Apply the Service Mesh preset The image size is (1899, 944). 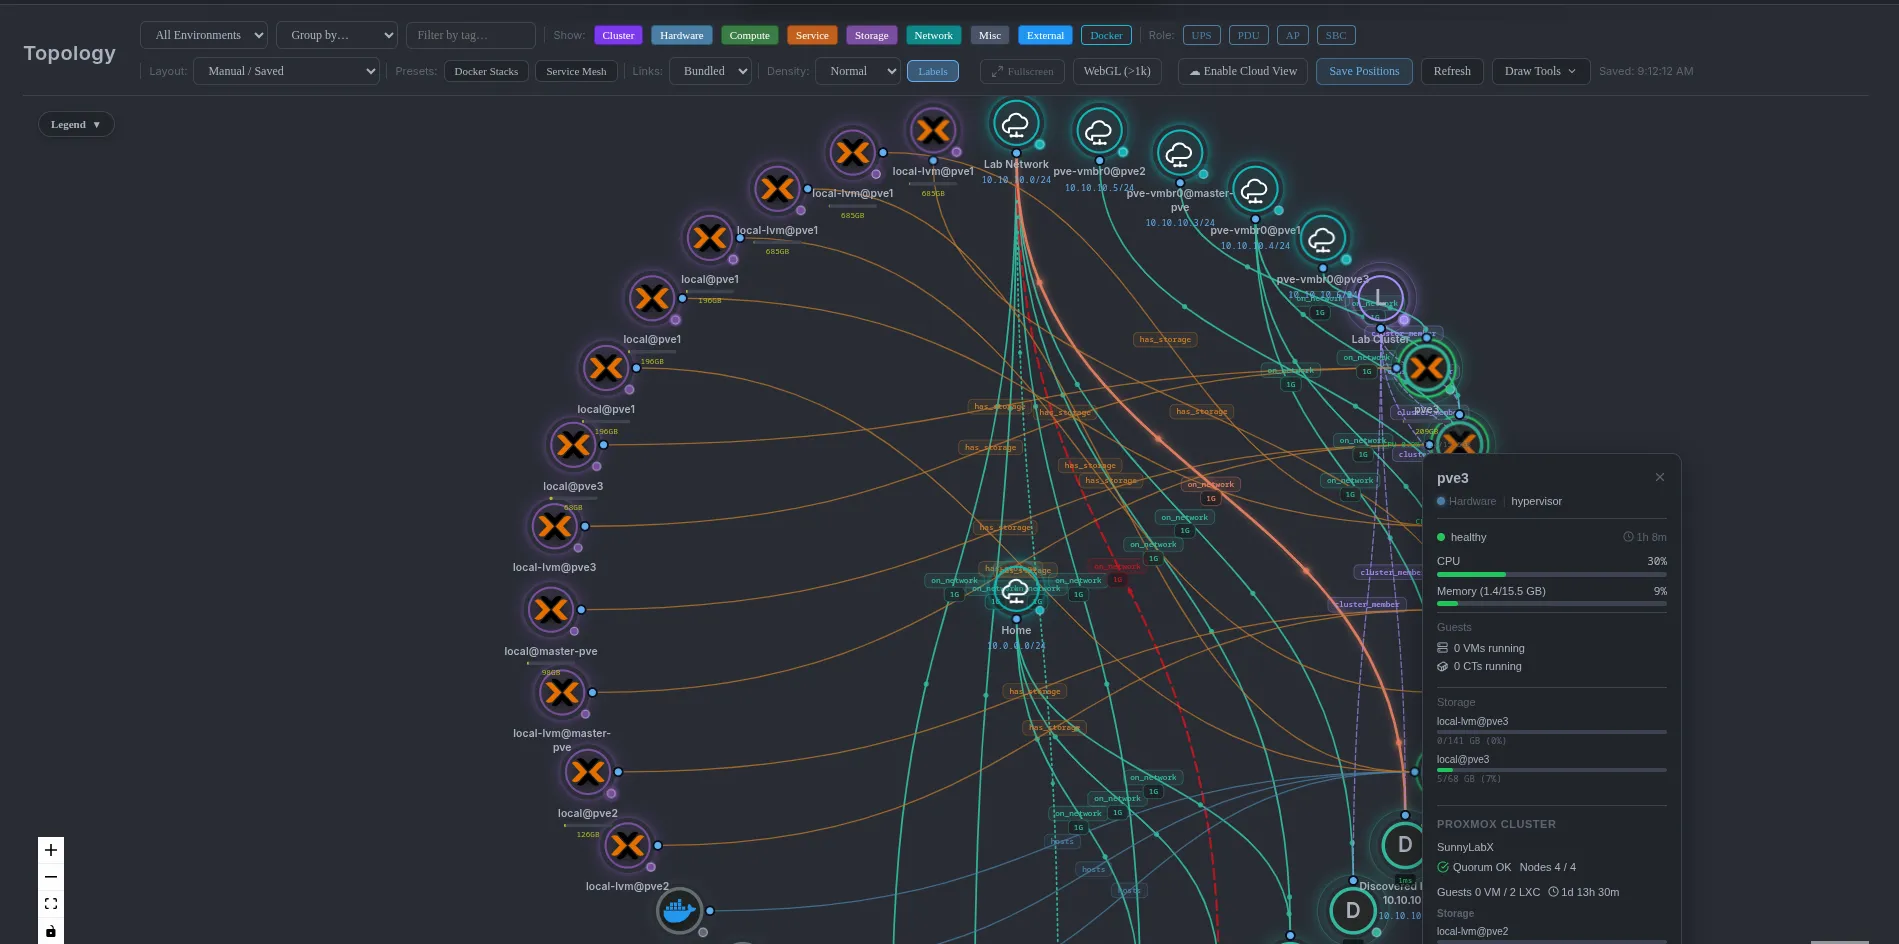tap(577, 71)
